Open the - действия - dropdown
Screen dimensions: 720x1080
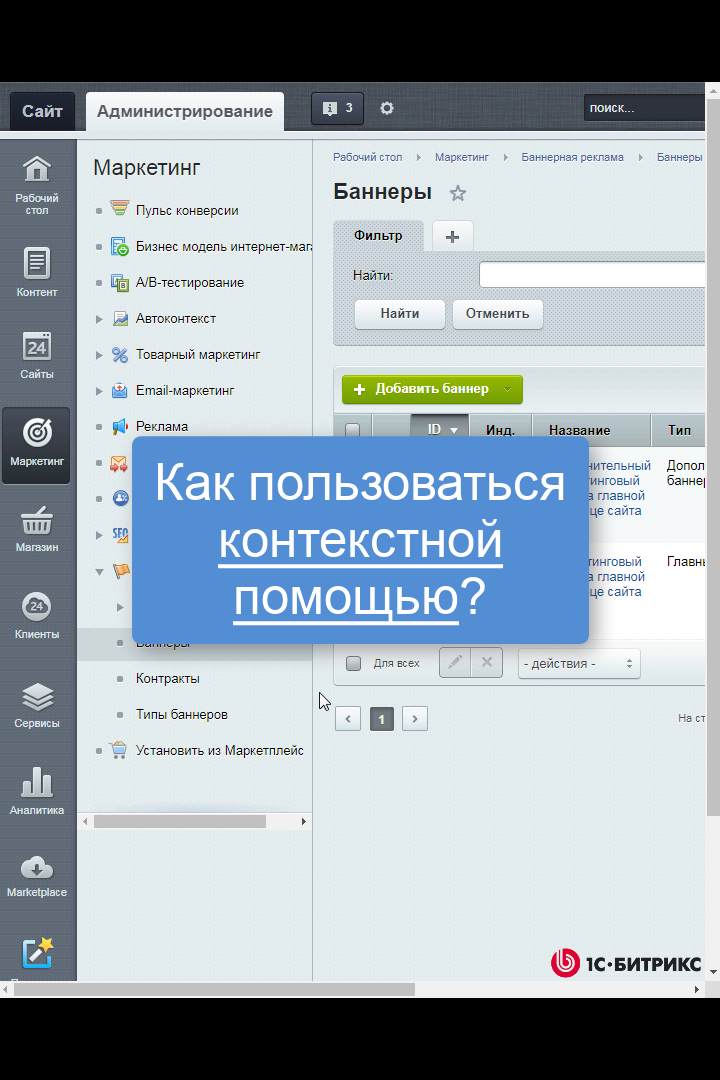(579, 663)
